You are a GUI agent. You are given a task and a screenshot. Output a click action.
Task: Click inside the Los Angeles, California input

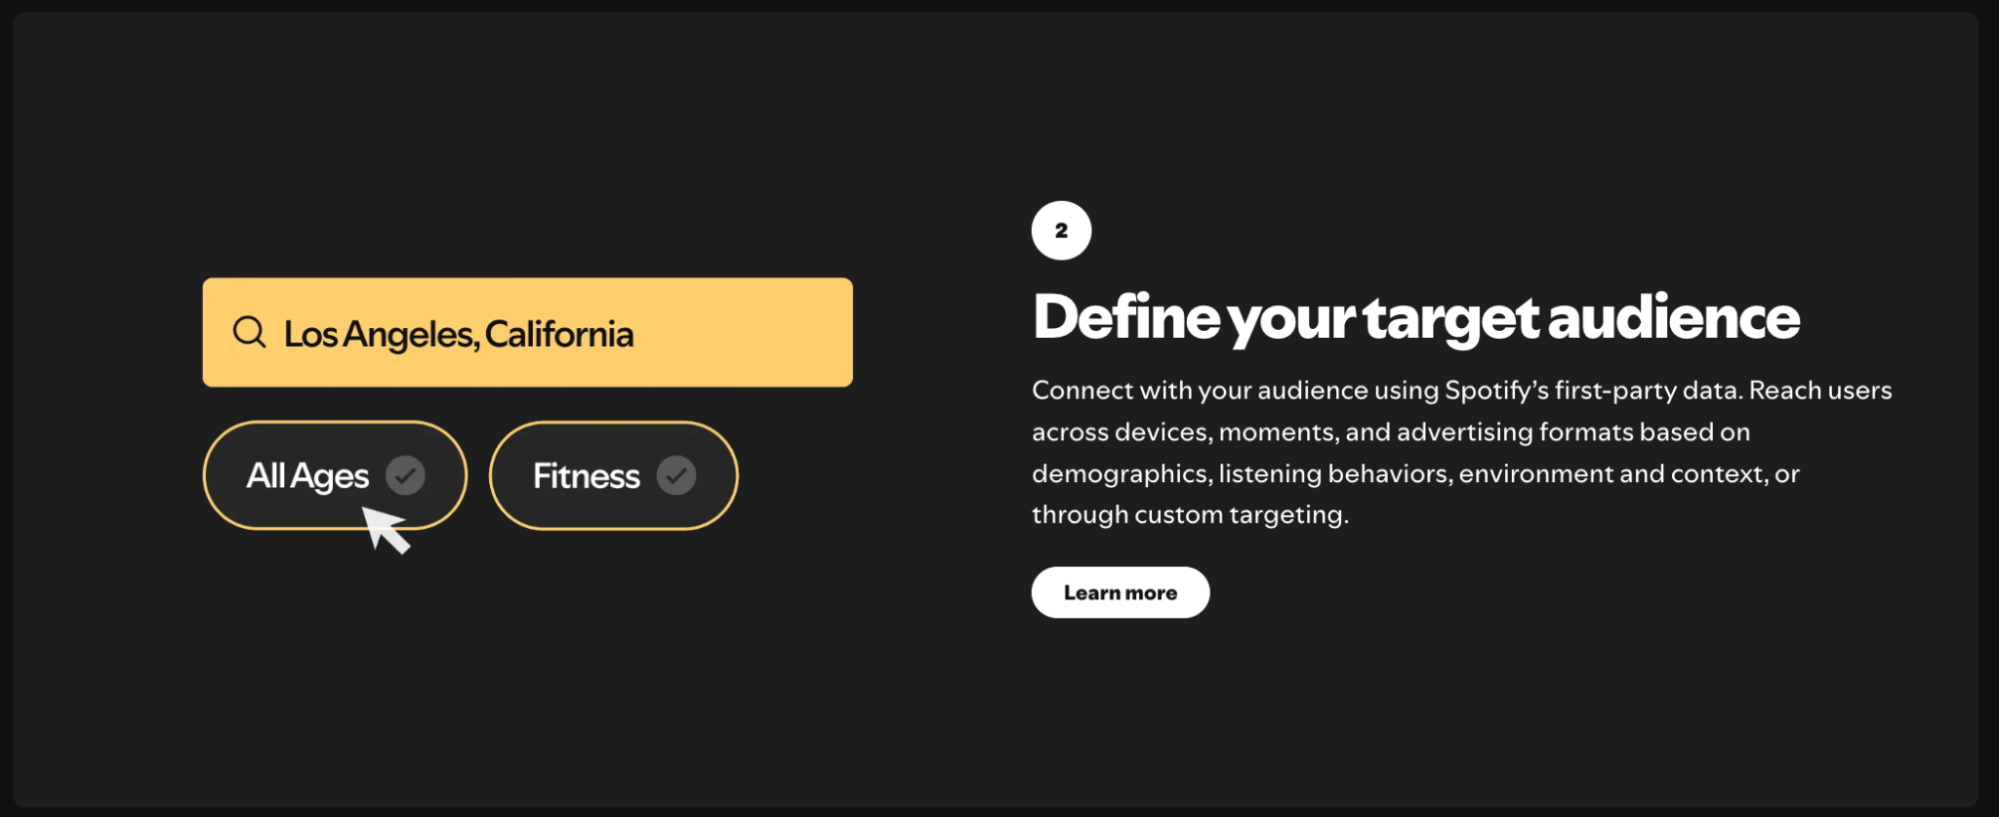tap(527, 332)
